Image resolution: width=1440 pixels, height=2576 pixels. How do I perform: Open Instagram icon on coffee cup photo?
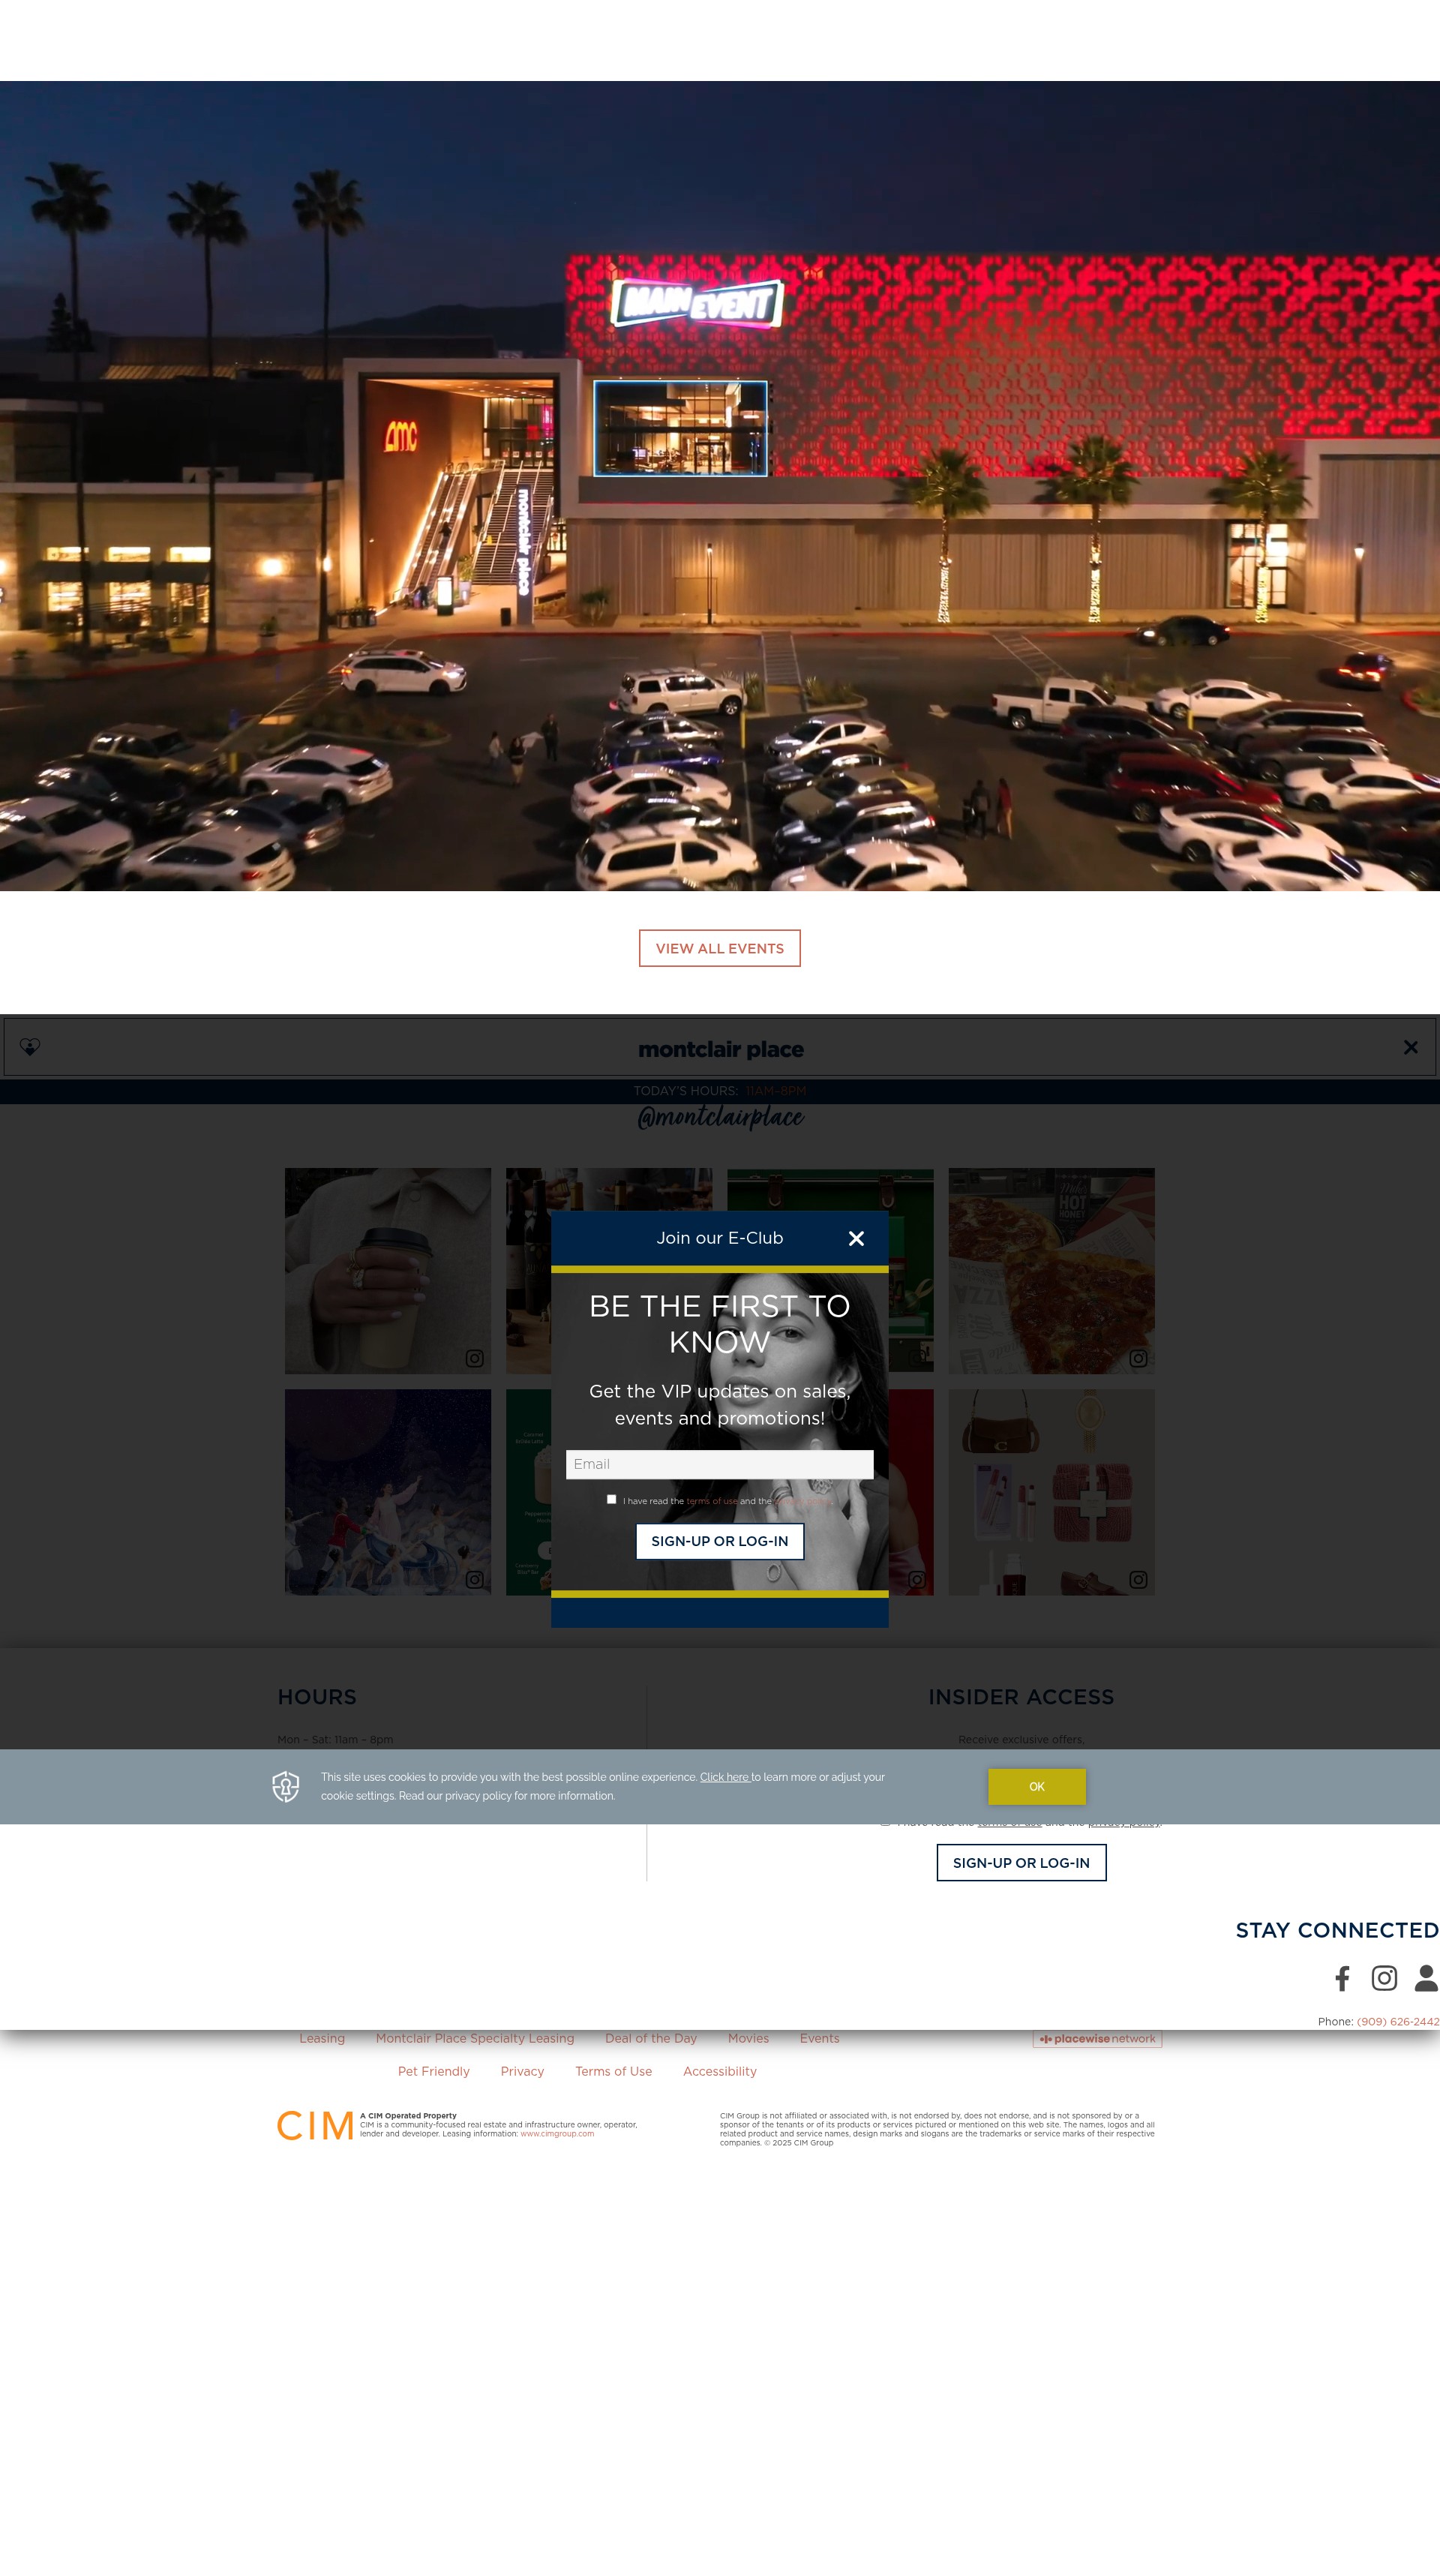[x=474, y=1358]
